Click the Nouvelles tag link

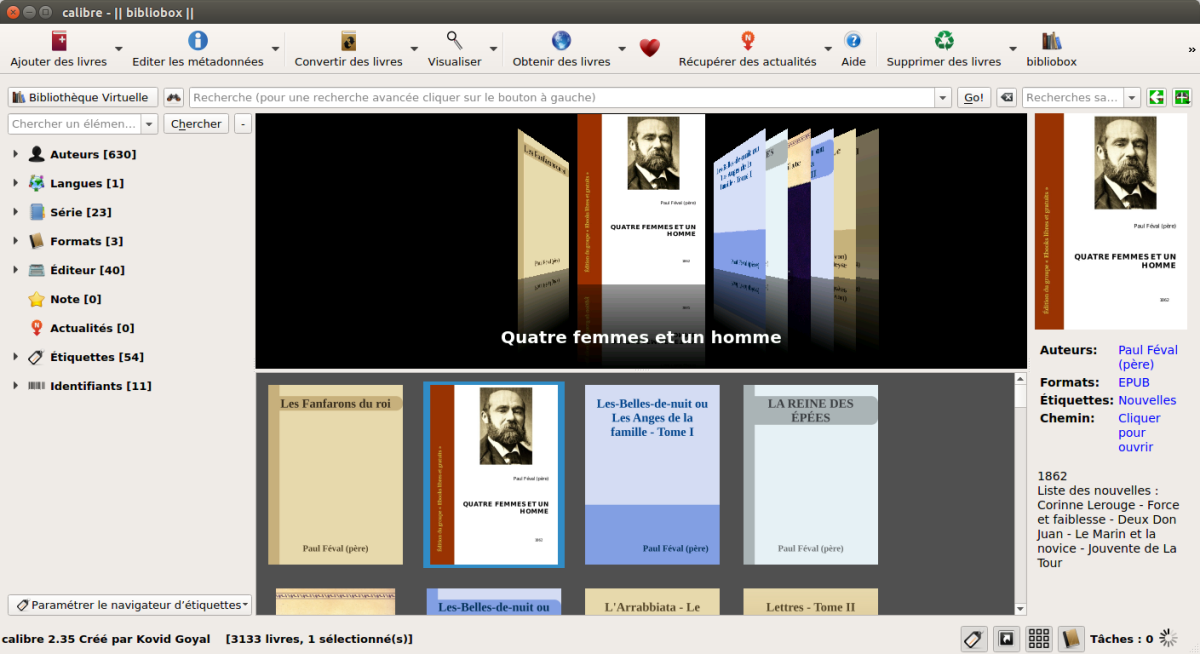(x=1147, y=400)
